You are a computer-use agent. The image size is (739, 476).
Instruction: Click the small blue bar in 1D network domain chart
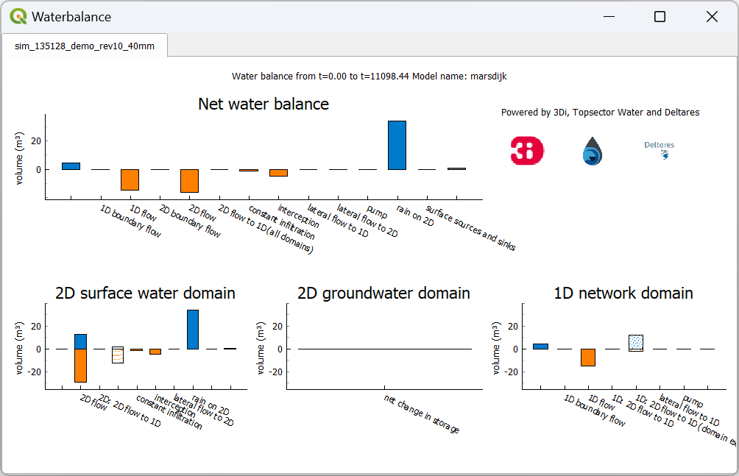[x=541, y=346]
